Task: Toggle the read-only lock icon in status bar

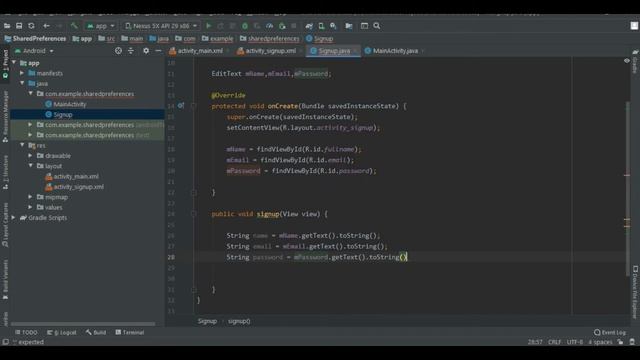Action: tap(620, 342)
